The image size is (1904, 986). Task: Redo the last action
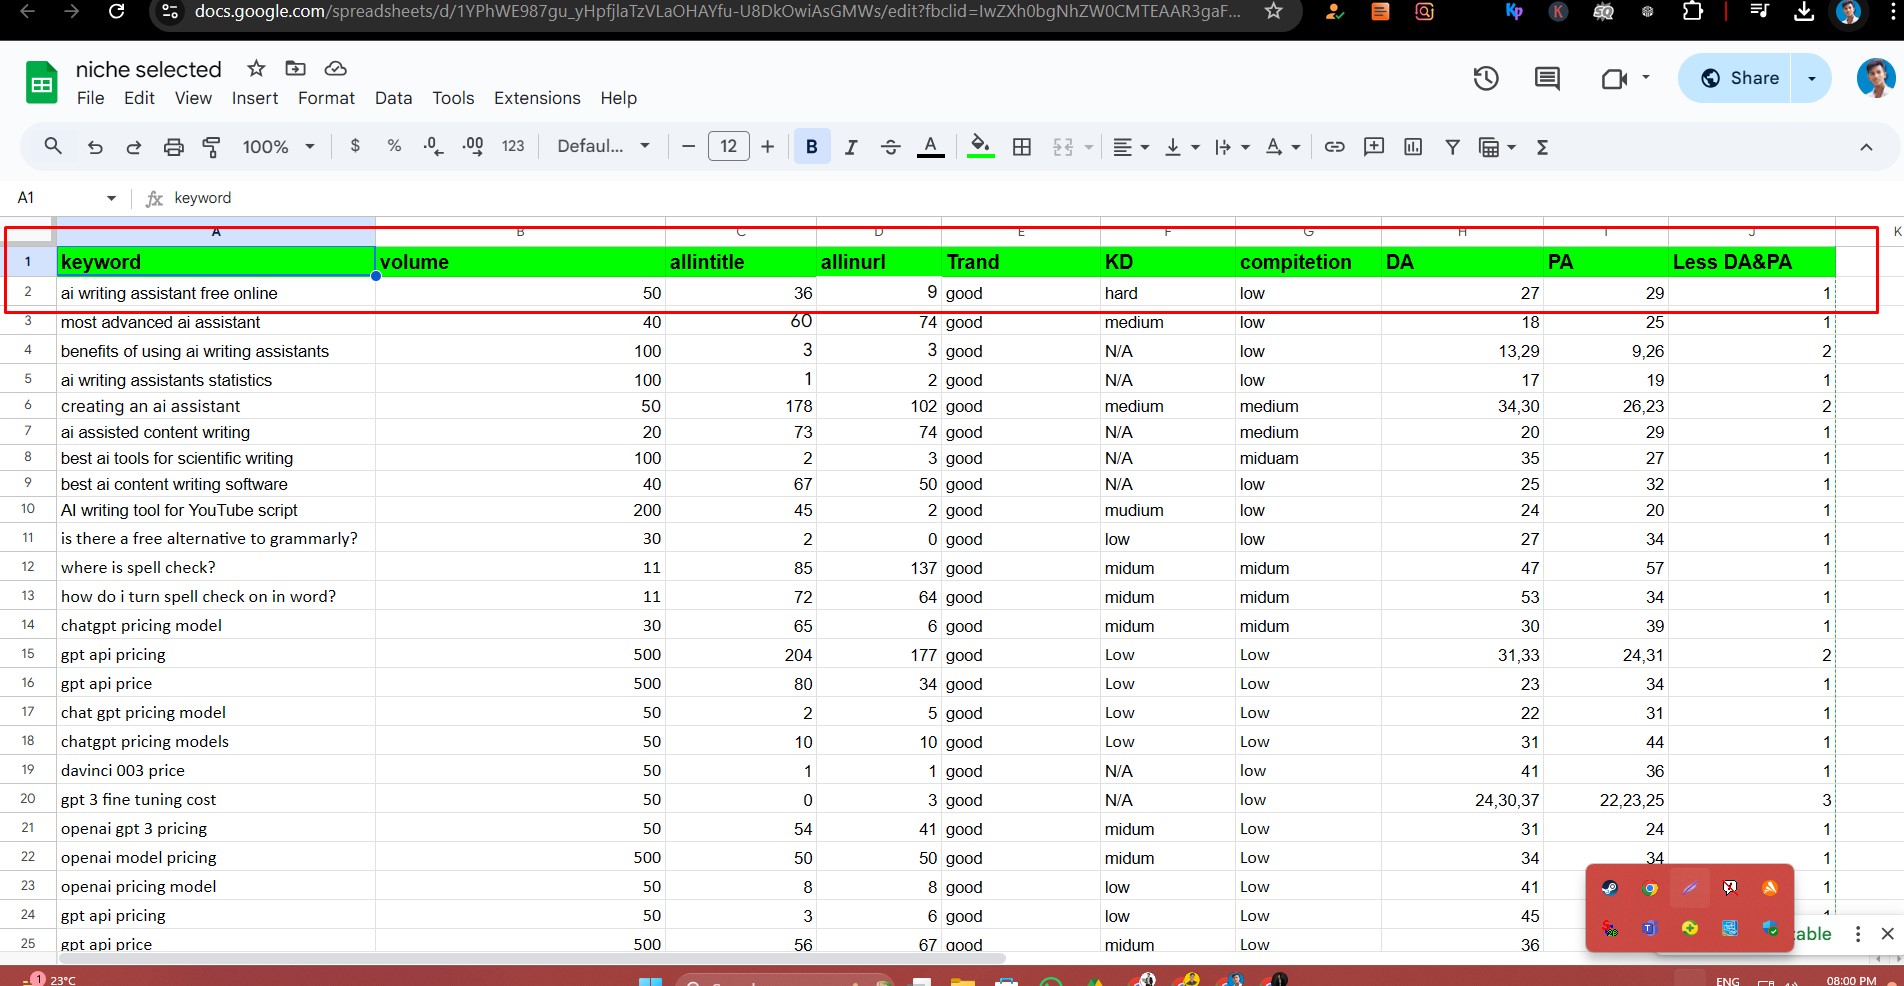pos(133,147)
